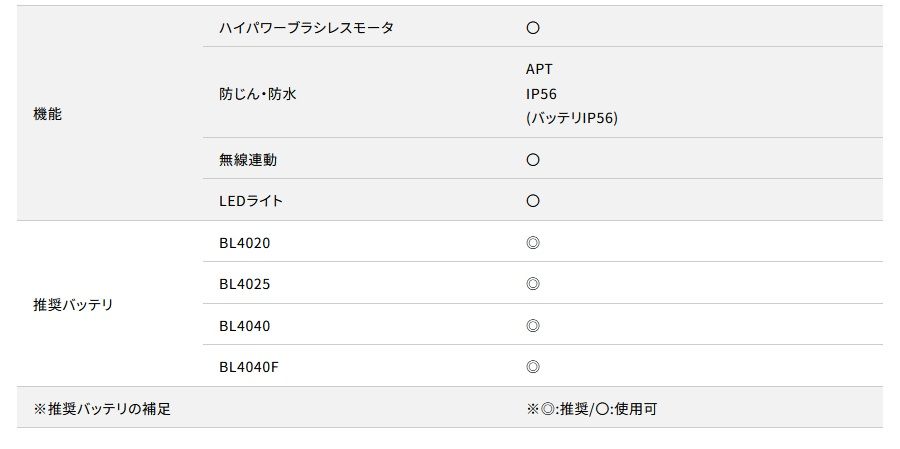900x449 pixels.
Task: Select the 防じん・防水 row label
Action: click(x=258, y=94)
